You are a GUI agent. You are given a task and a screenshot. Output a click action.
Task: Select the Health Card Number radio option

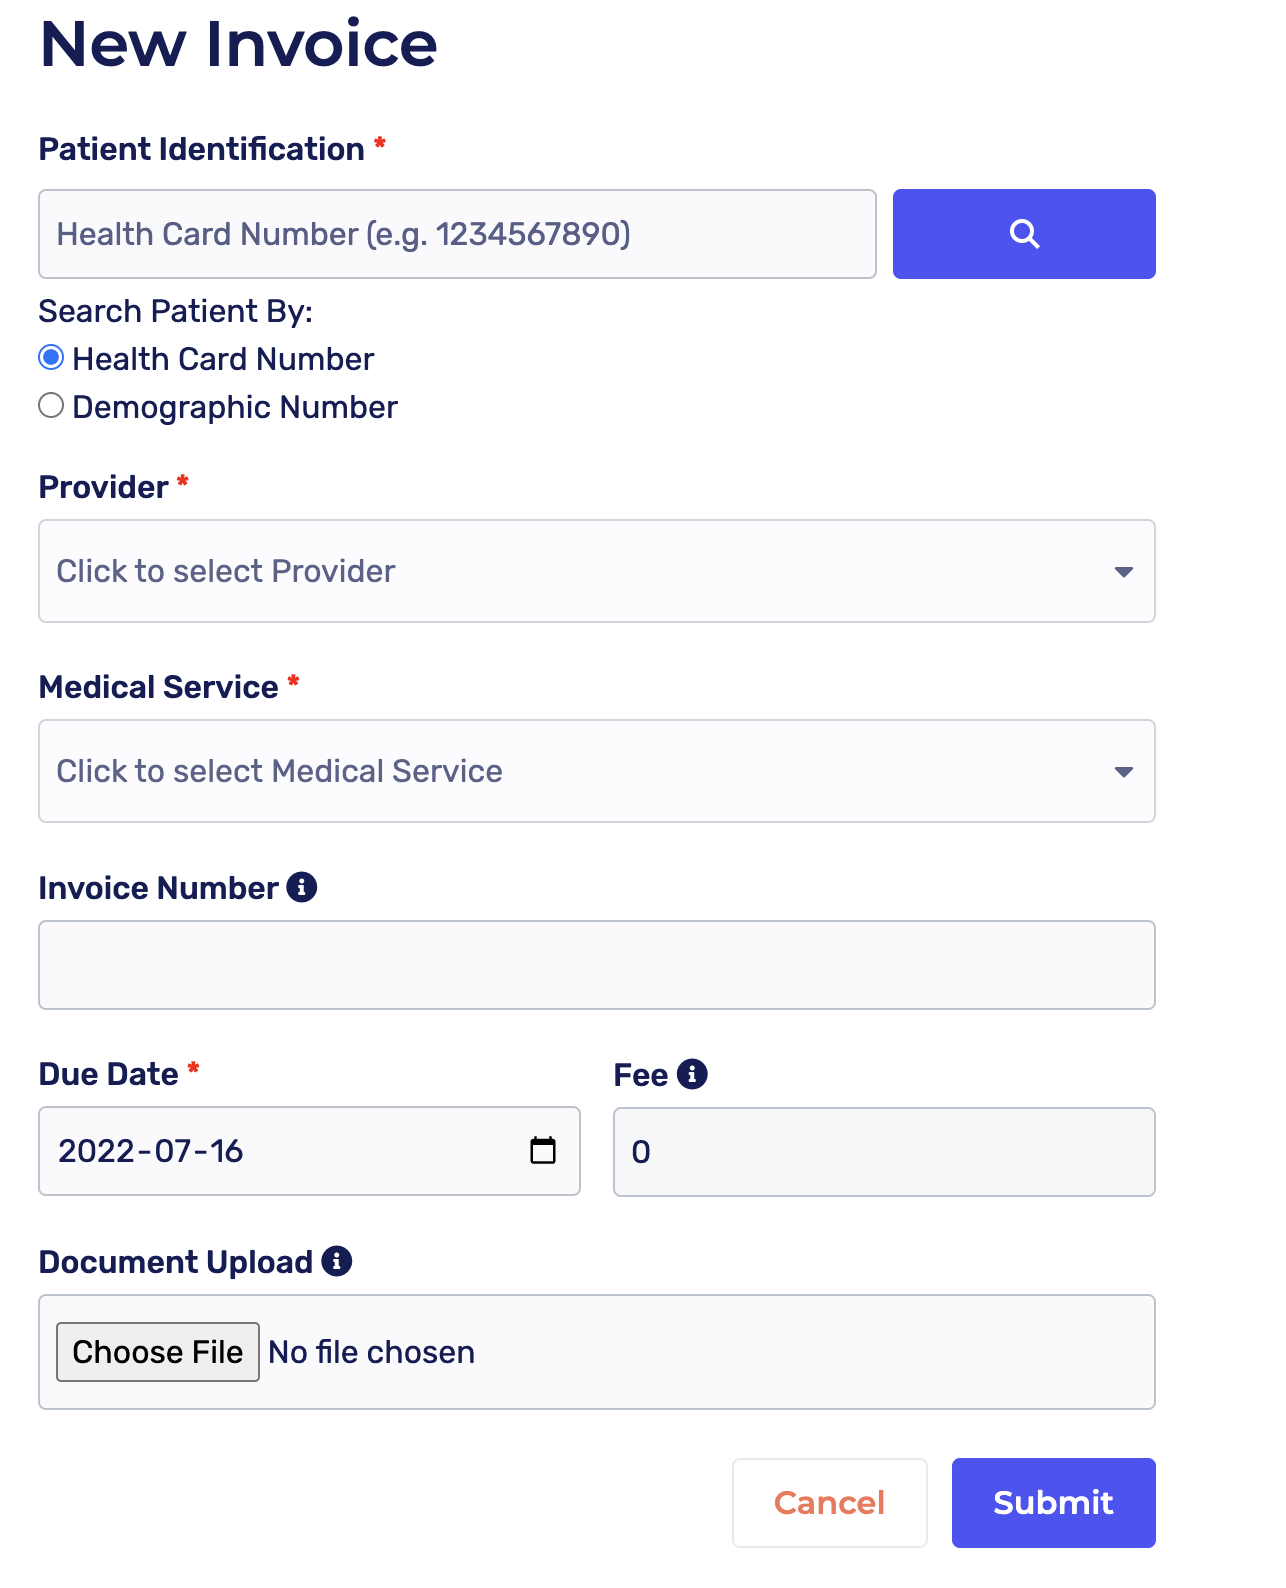pyautogui.click(x=51, y=357)
